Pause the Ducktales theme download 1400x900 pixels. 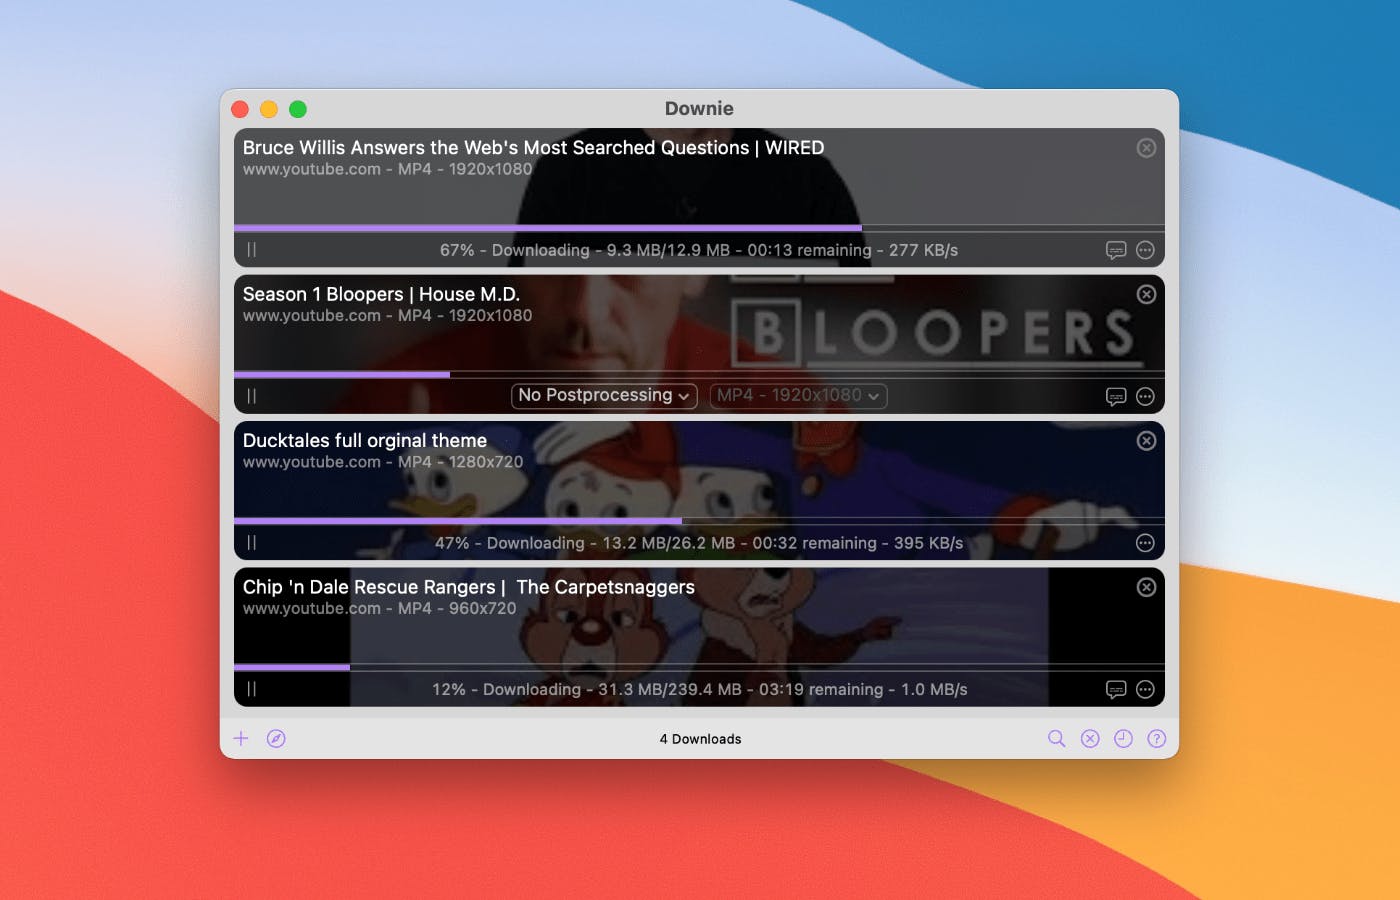[251, 542]
